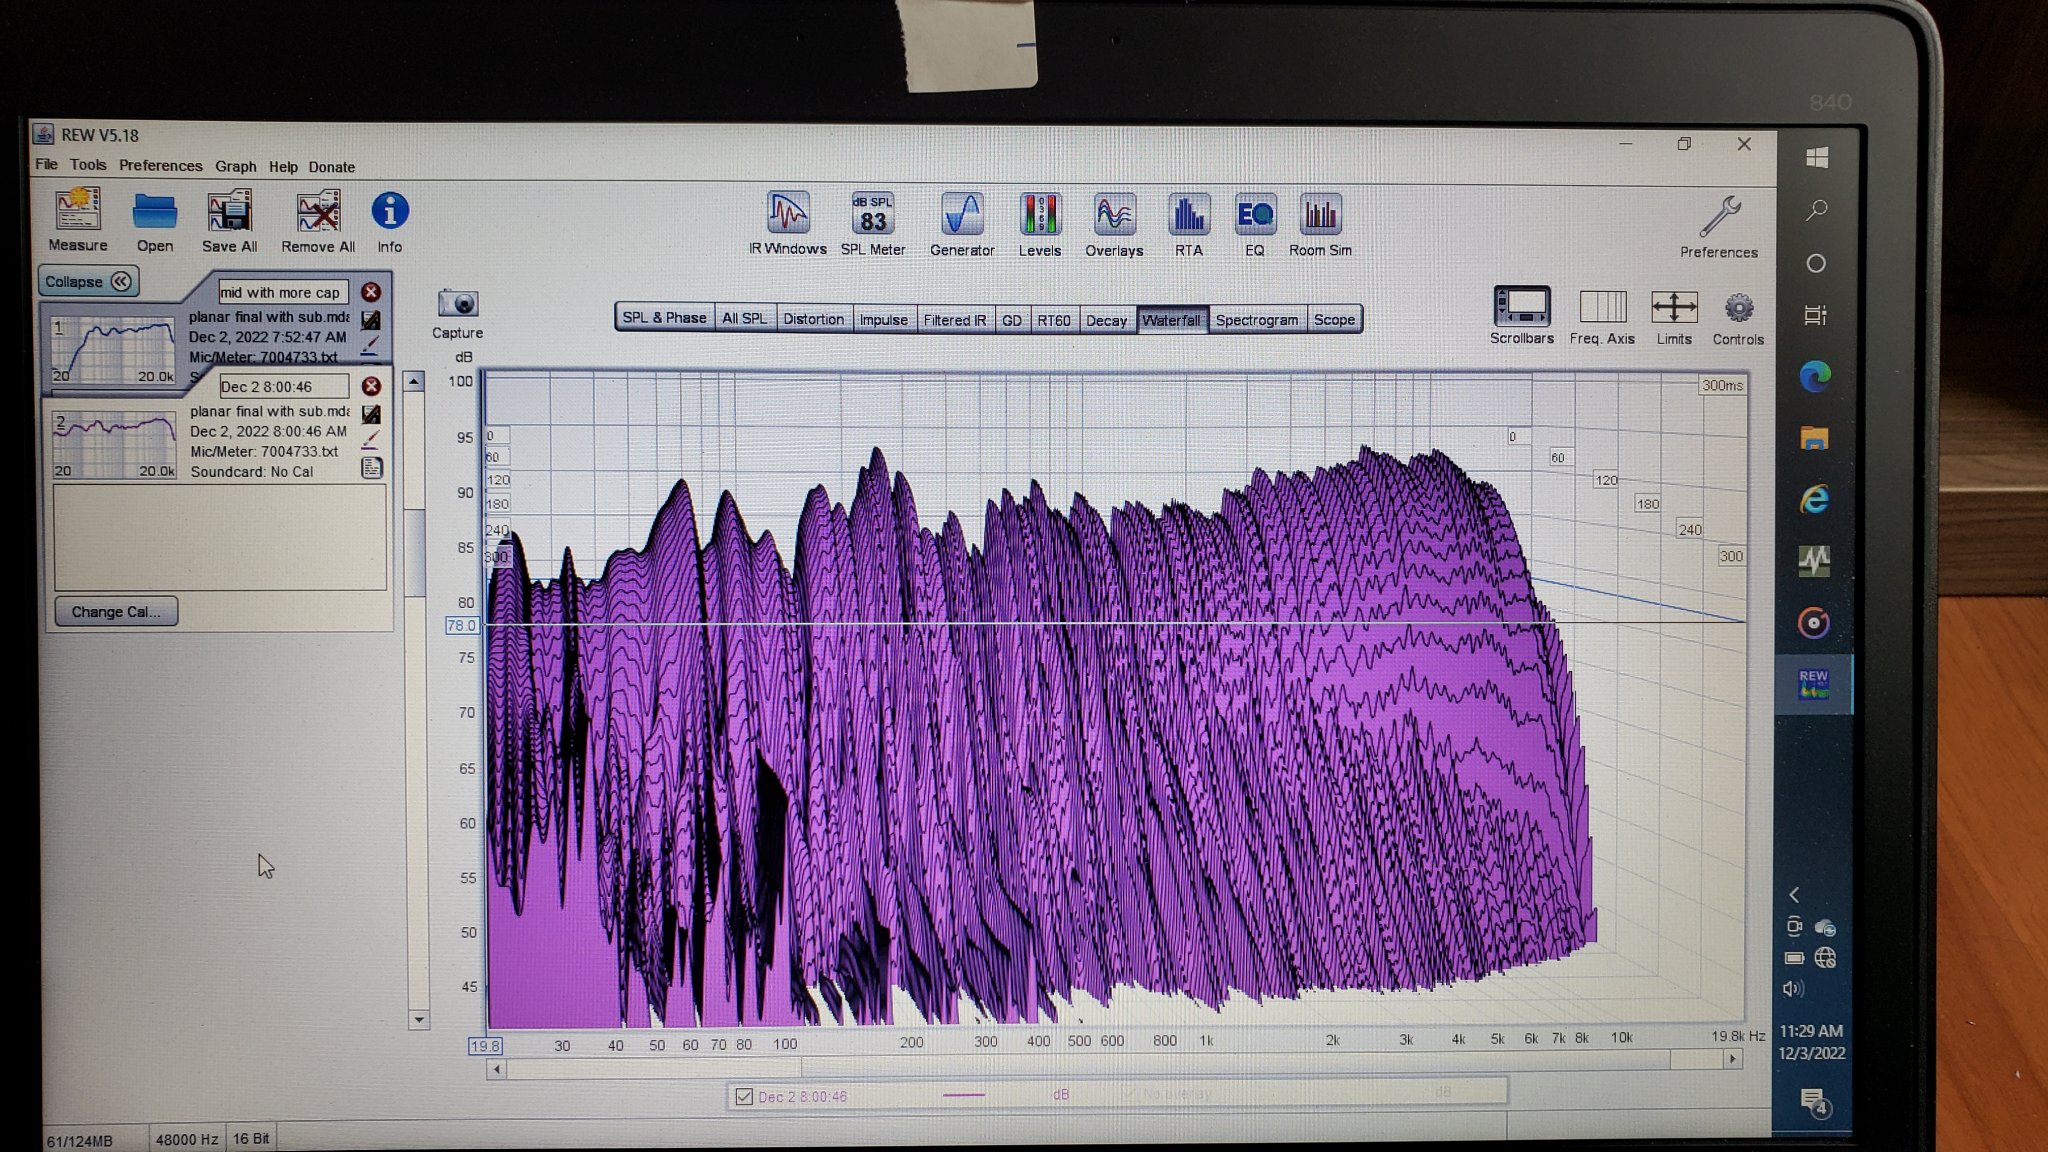Click the Change Cal... button

pyautogui.click(x=116, y=611)
